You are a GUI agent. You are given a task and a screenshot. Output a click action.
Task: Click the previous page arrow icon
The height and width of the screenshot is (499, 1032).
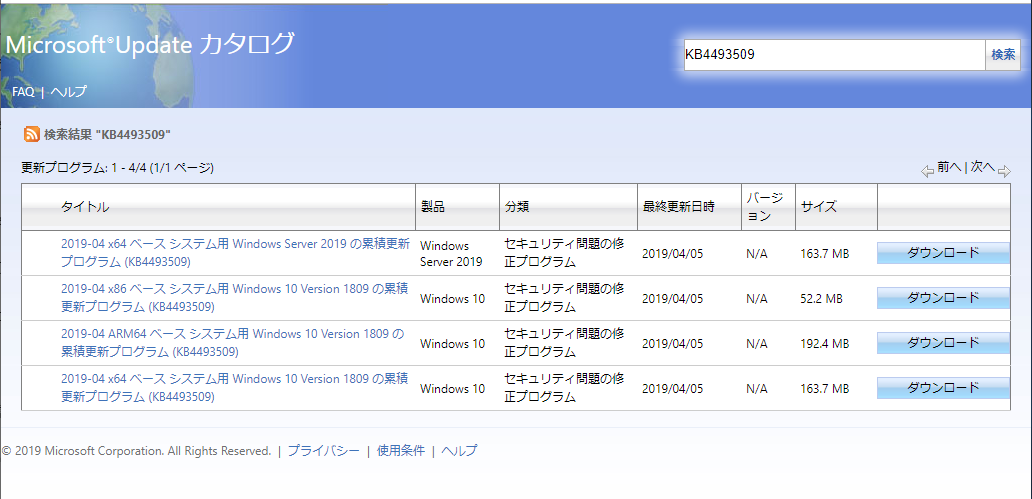[927, 172]
